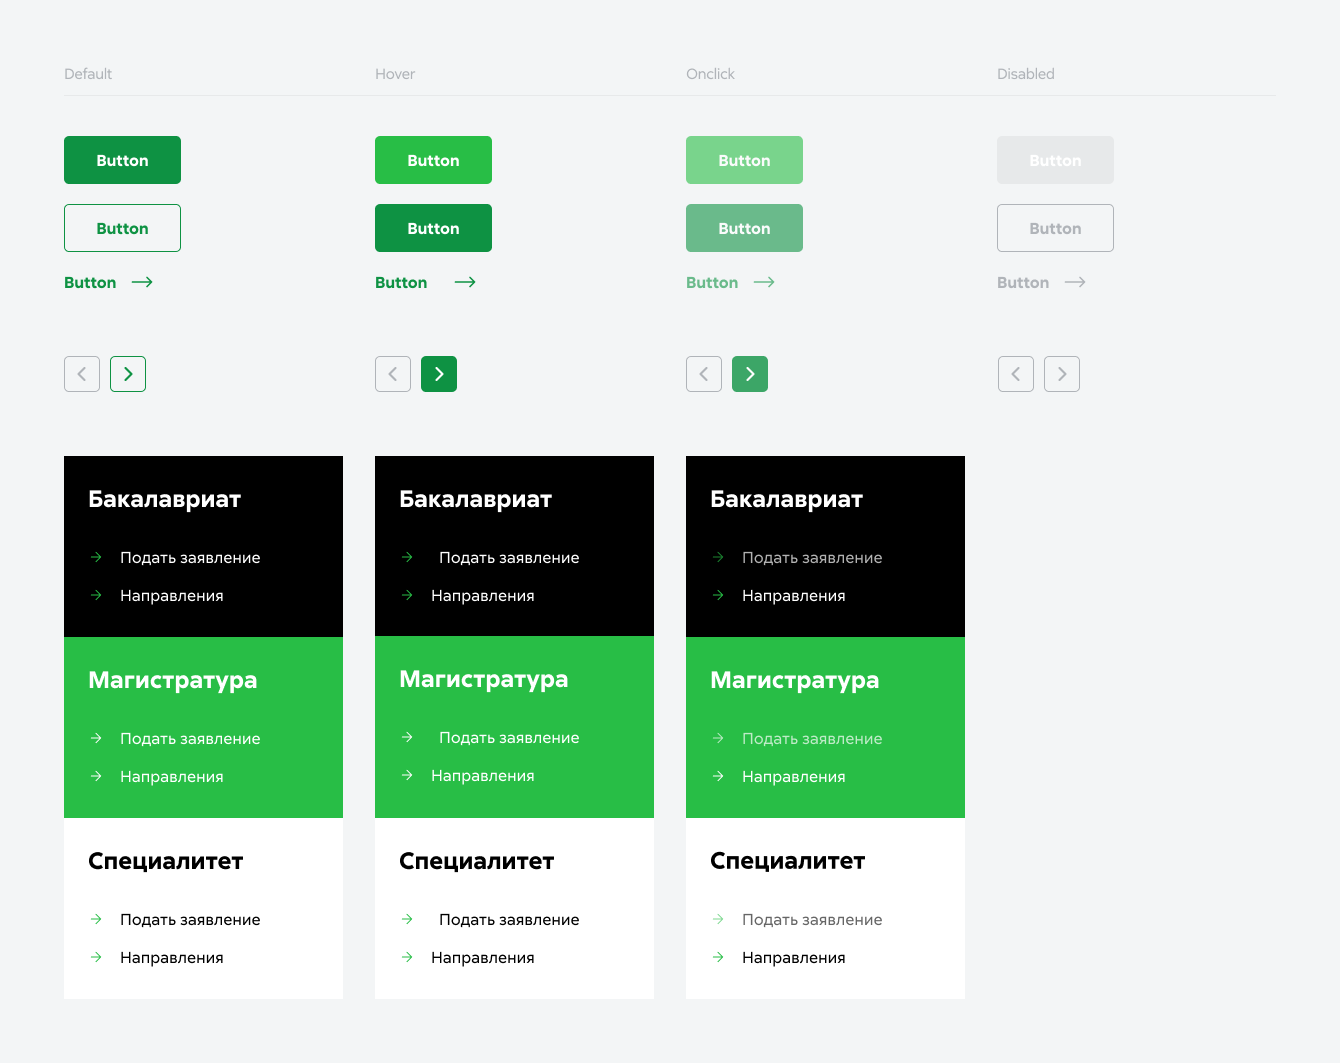Click the dark green filled Button under Hover
Viewport: 1340px width, 1063px height.
(433, 228)
